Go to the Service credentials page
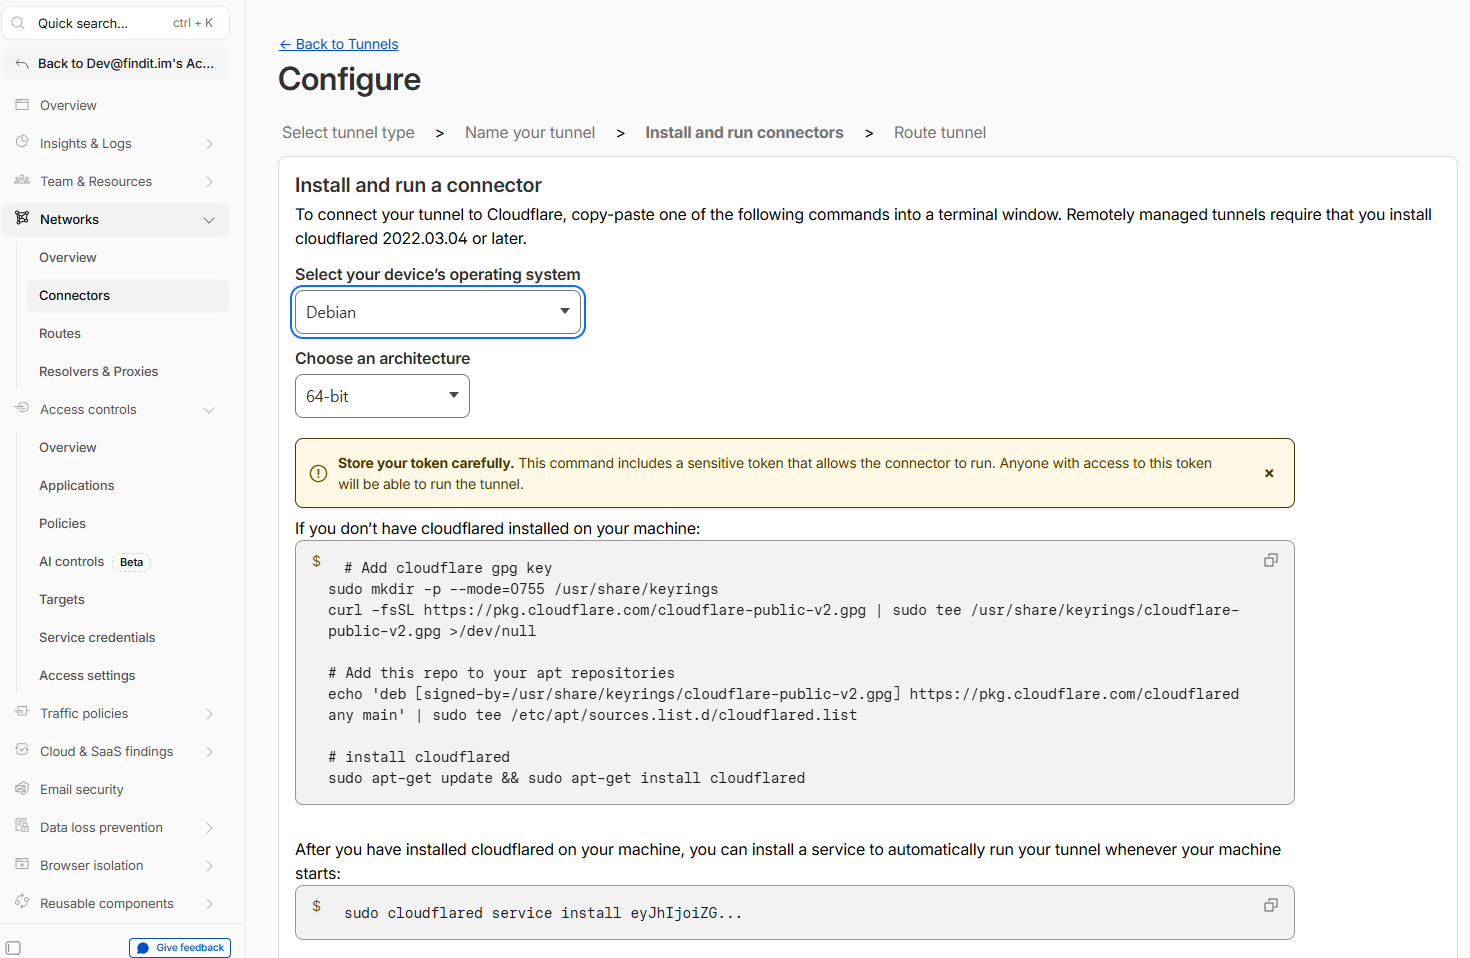The image size is (1470, 958). coord(97,638)
